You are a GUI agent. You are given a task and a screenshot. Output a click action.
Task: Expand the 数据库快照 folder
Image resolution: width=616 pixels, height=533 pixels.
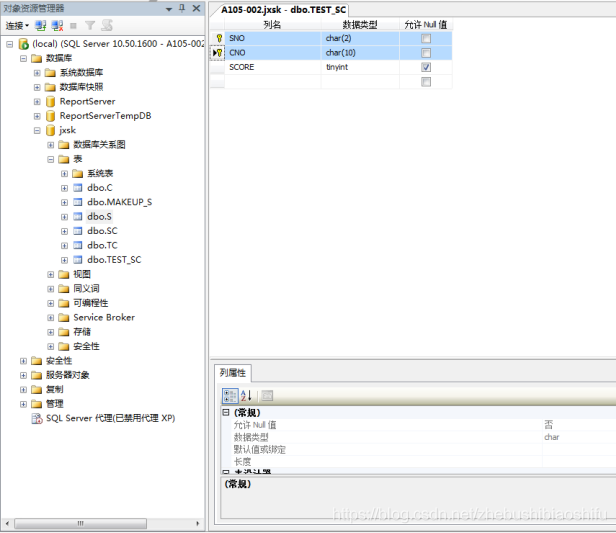pyautogui.click(x=37, y=87)
